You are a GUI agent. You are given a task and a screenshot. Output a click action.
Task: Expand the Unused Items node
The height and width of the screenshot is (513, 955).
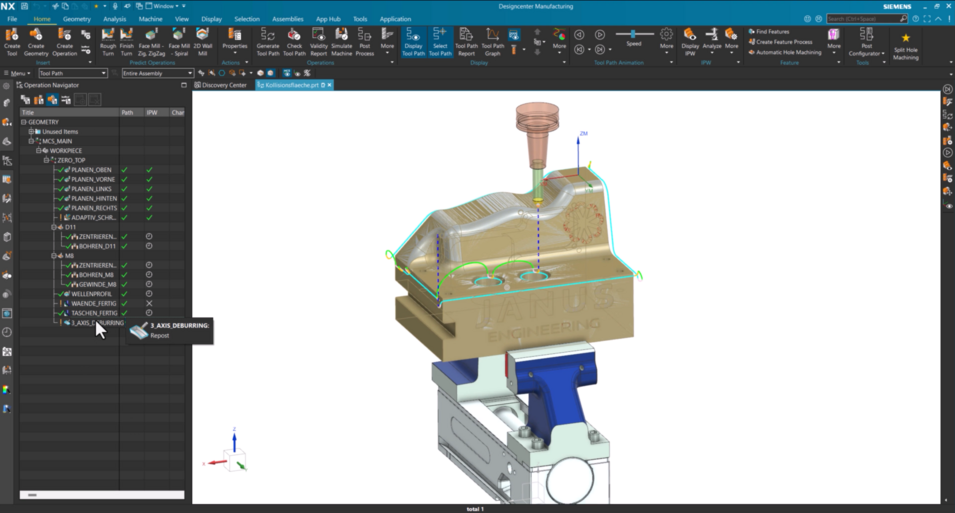coord(31,132)
